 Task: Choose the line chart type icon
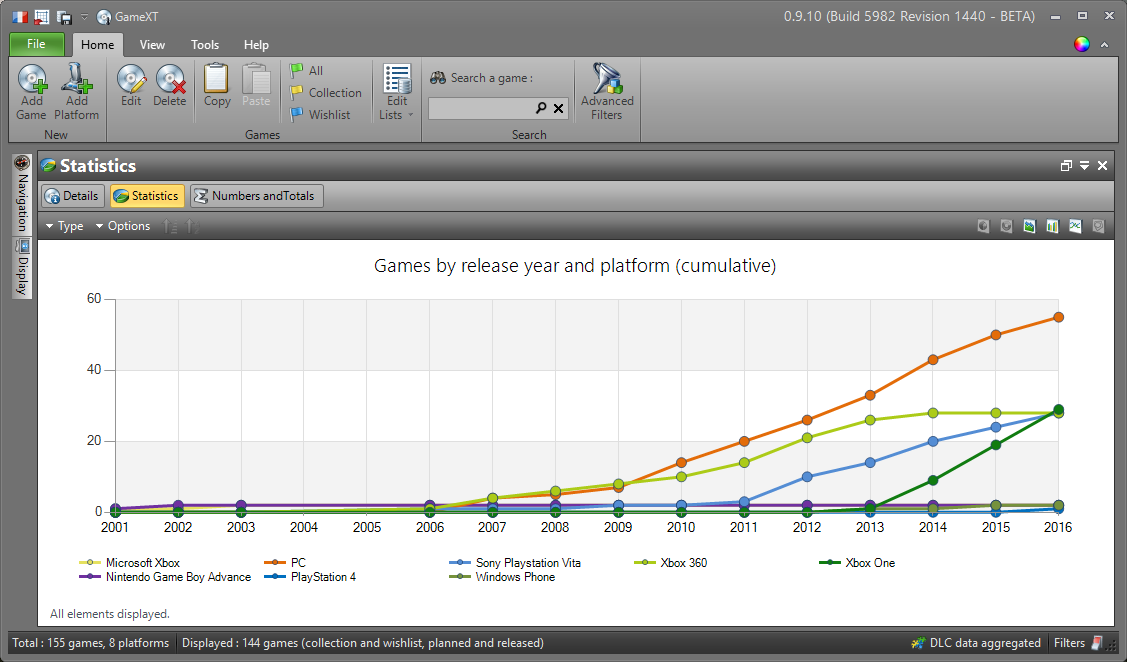click(1075, 226)
